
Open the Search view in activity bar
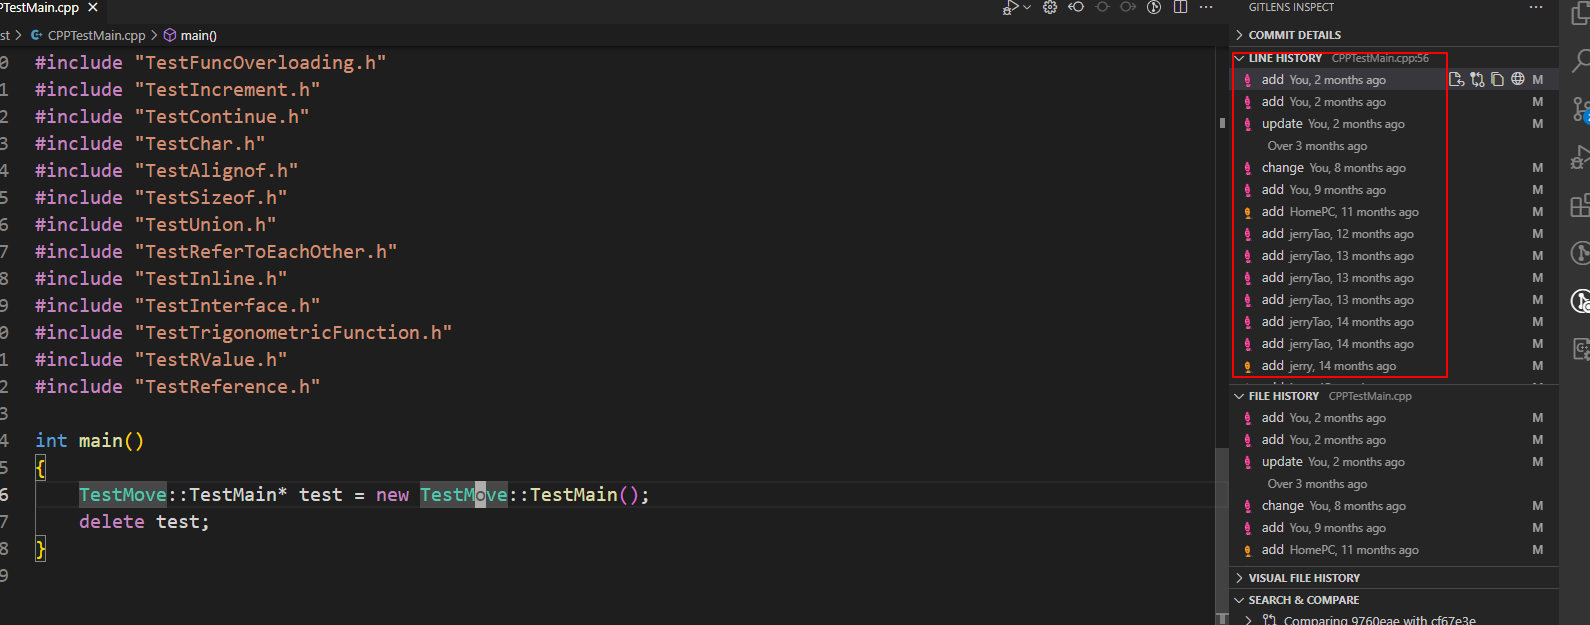tap(1581, 61)
